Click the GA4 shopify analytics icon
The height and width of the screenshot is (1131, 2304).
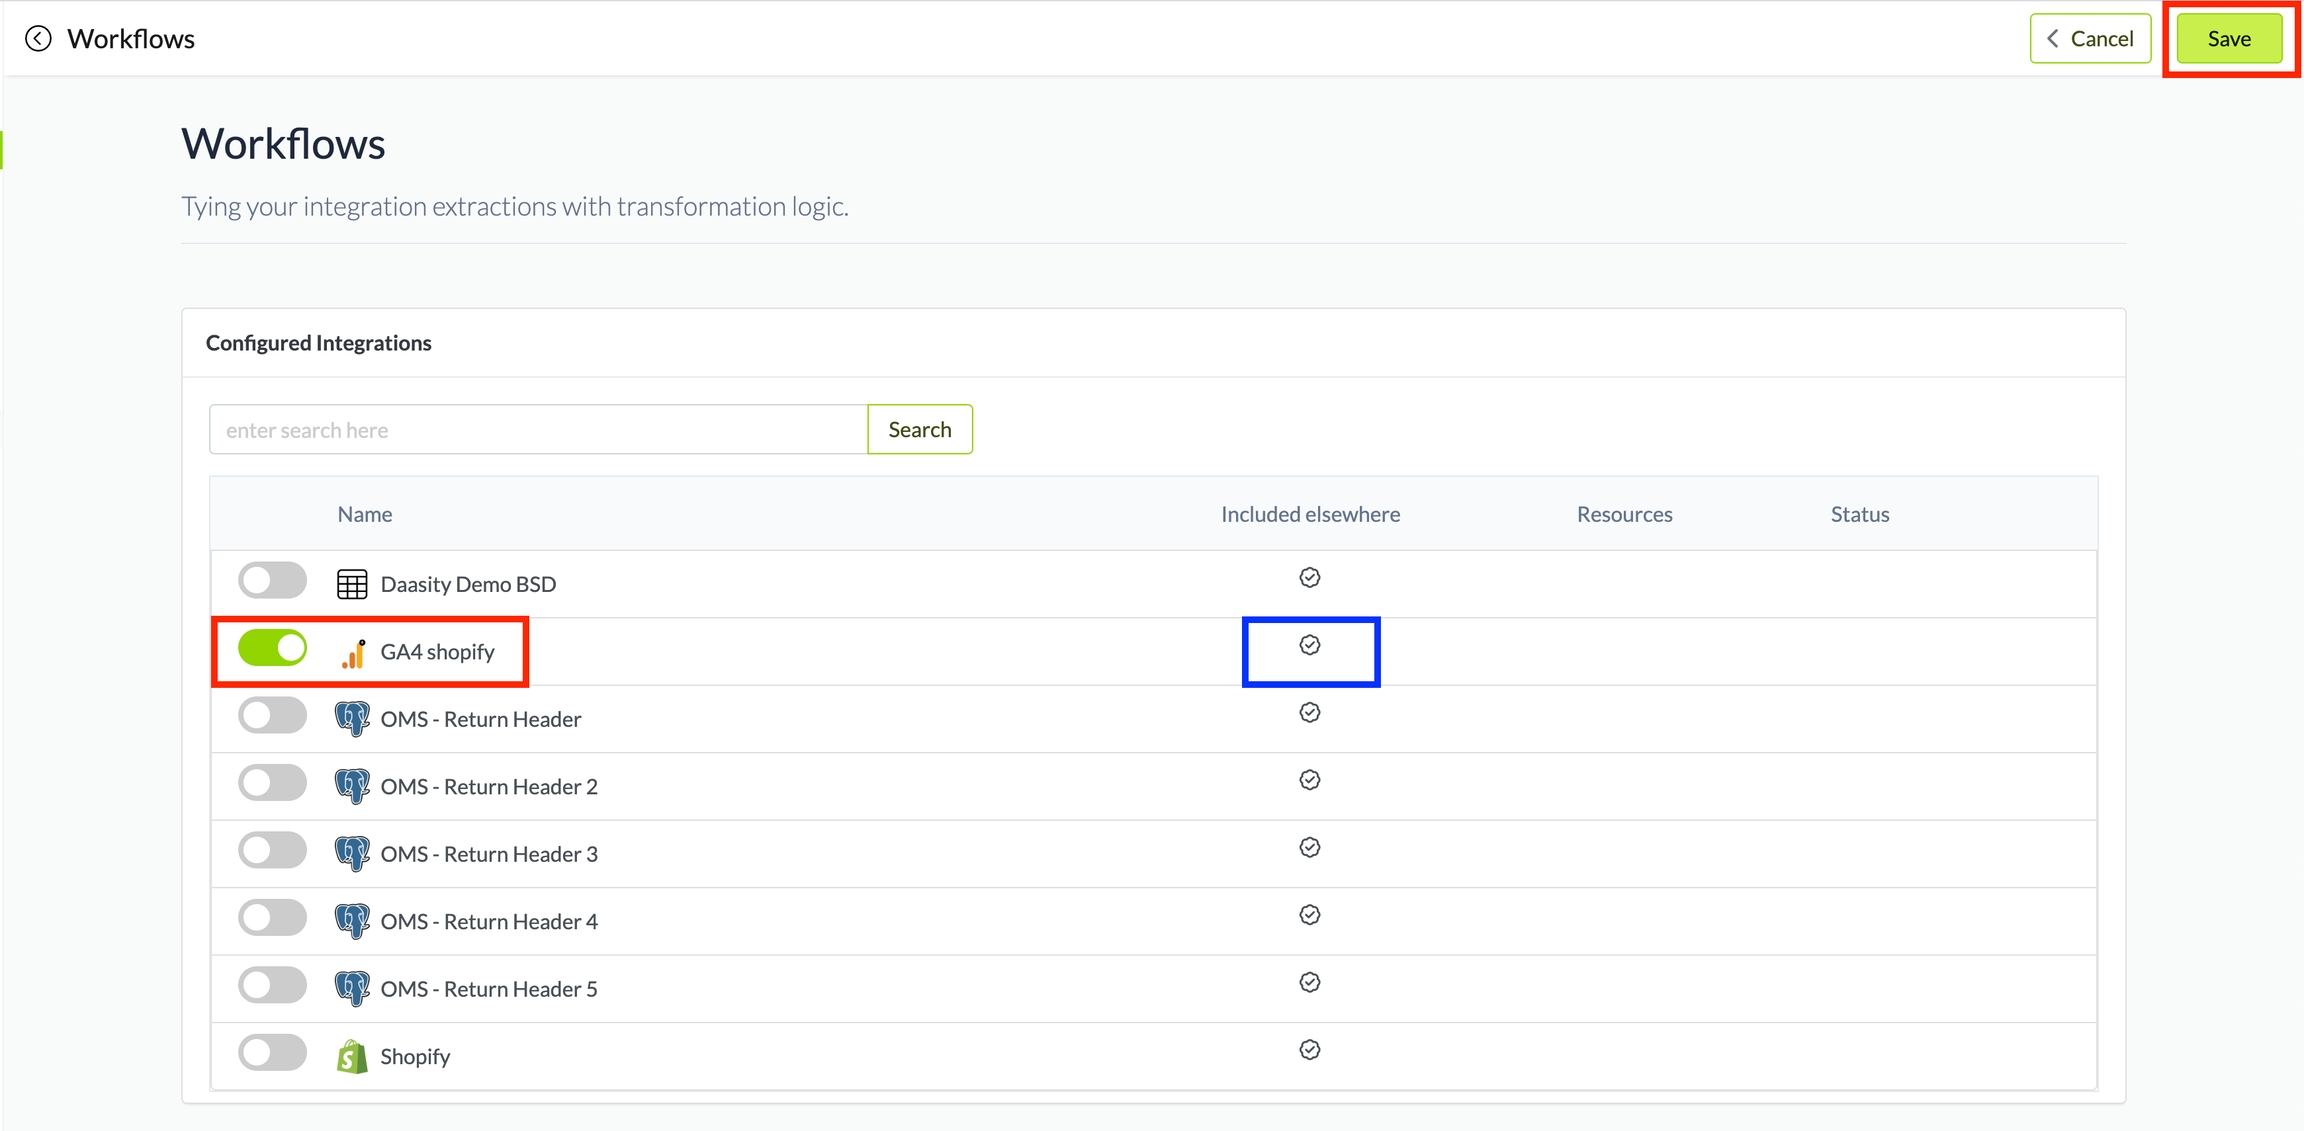coord(353,653)
